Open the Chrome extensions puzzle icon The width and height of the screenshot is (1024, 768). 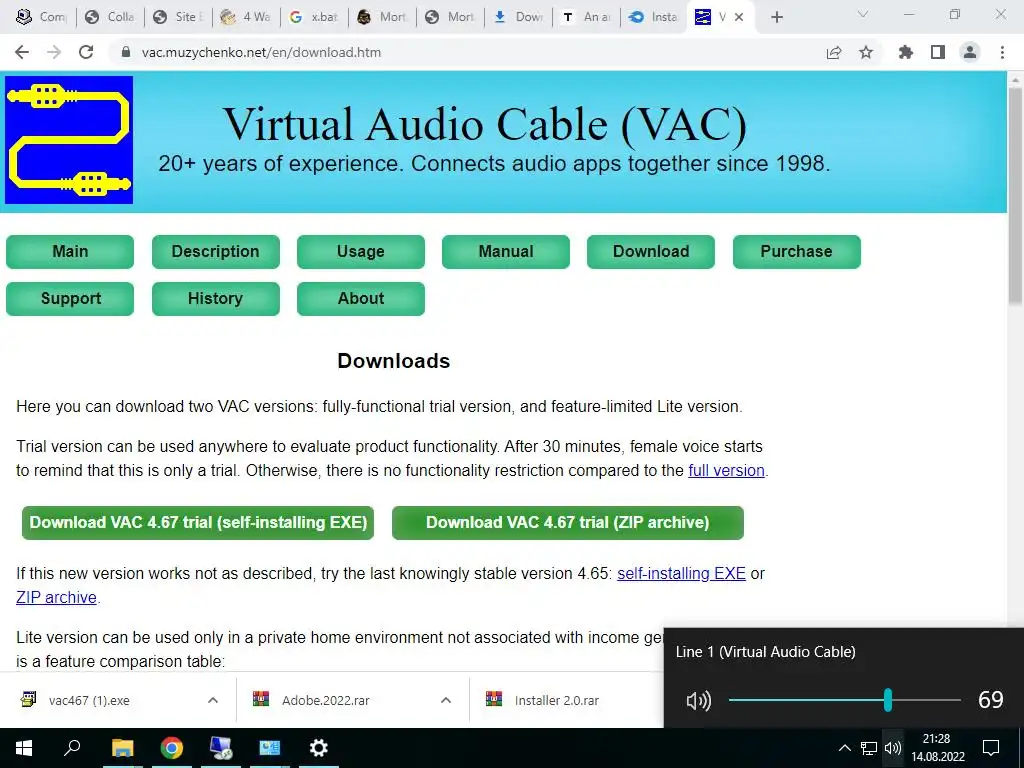[906, 52]
